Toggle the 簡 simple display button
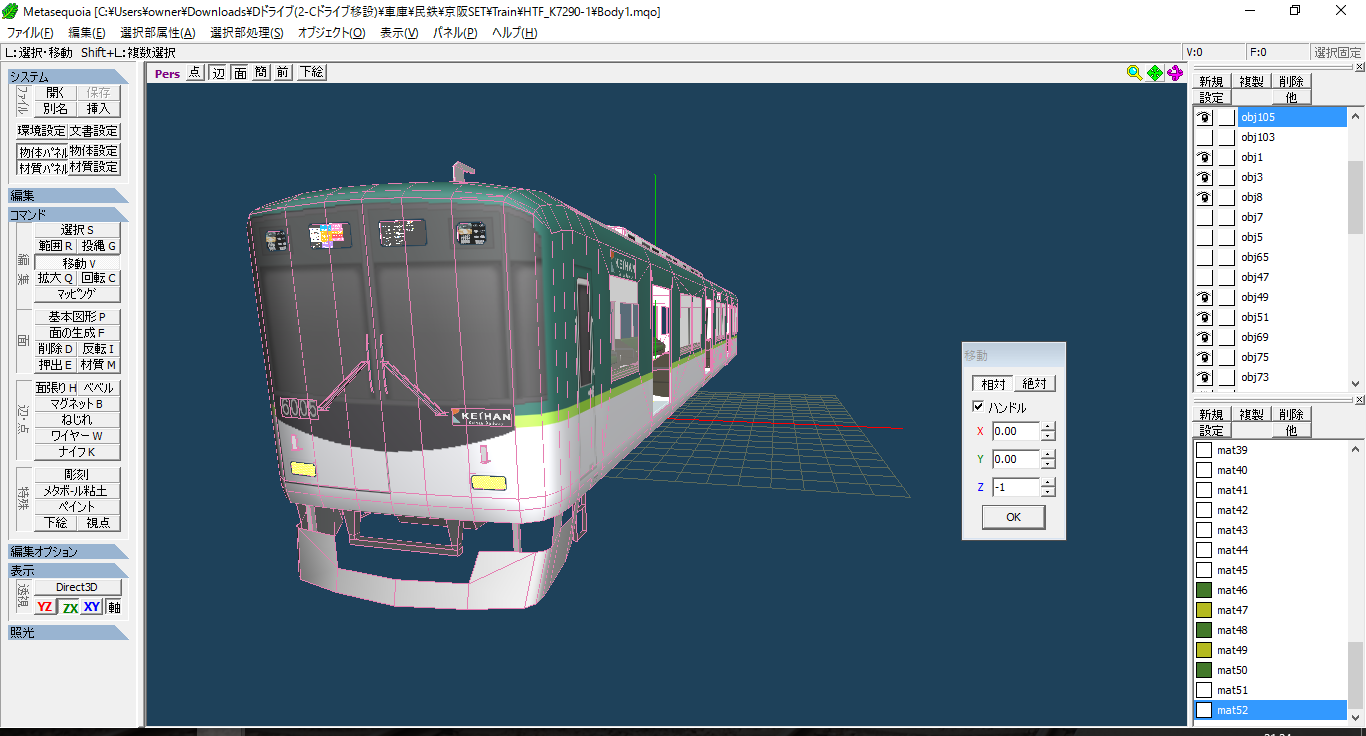 [261, 72]
